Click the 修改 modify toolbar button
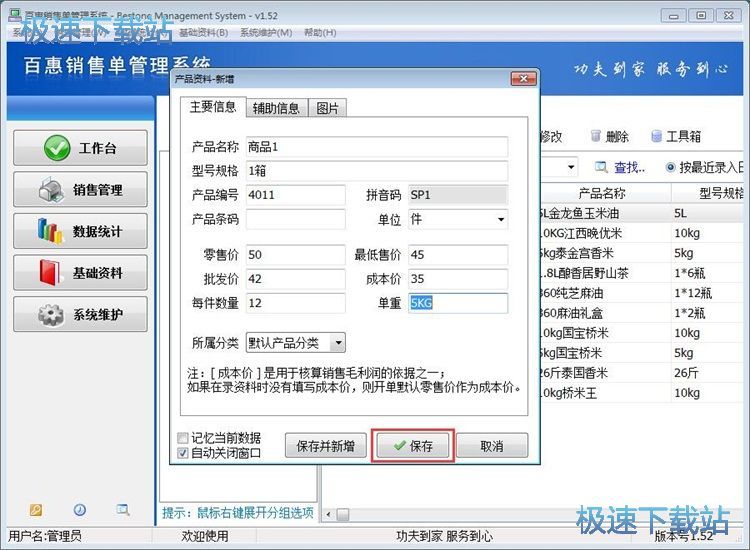Viewport: 750px width, 550px height. tap(551, 137)
